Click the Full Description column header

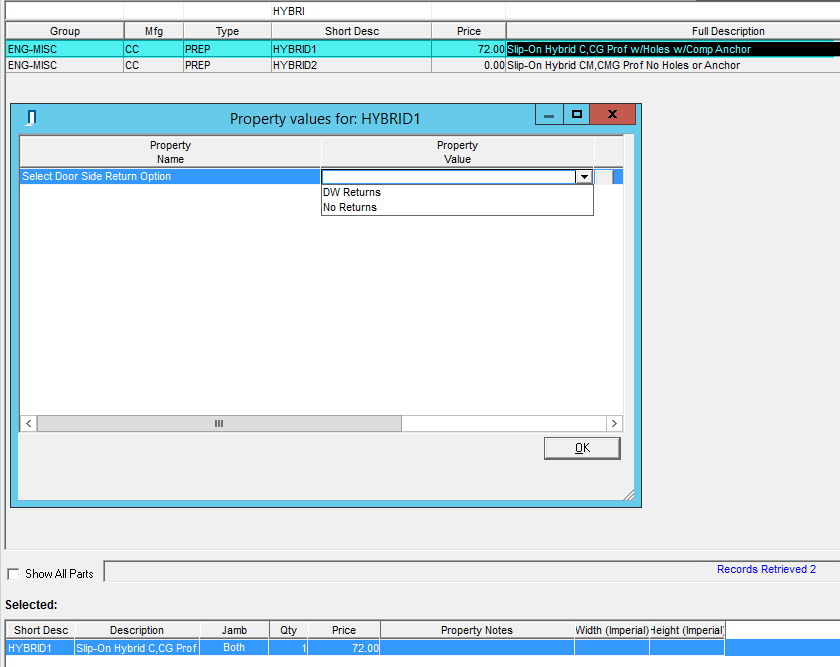pyautogui.click(x=727, y=31)
